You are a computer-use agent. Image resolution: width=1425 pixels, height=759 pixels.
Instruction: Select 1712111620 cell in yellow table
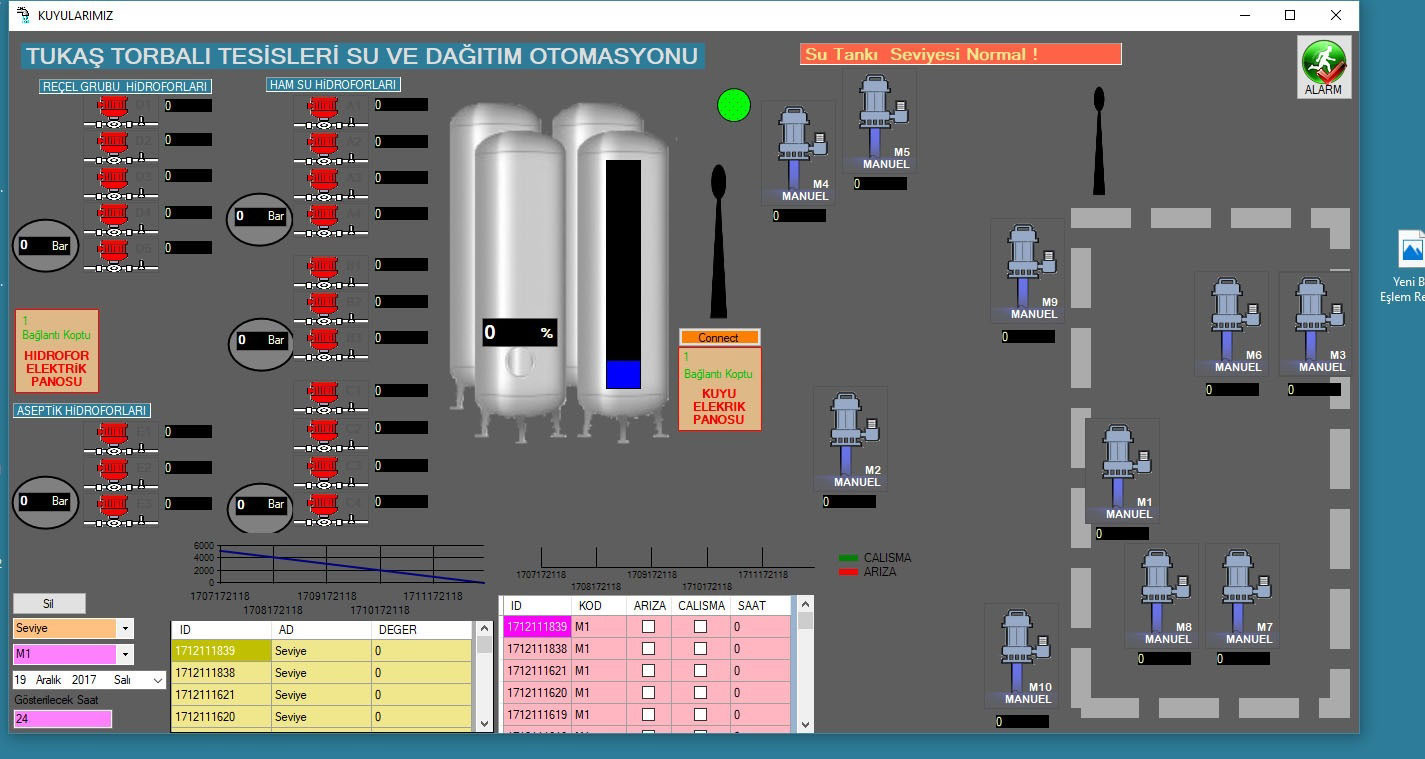221,717
